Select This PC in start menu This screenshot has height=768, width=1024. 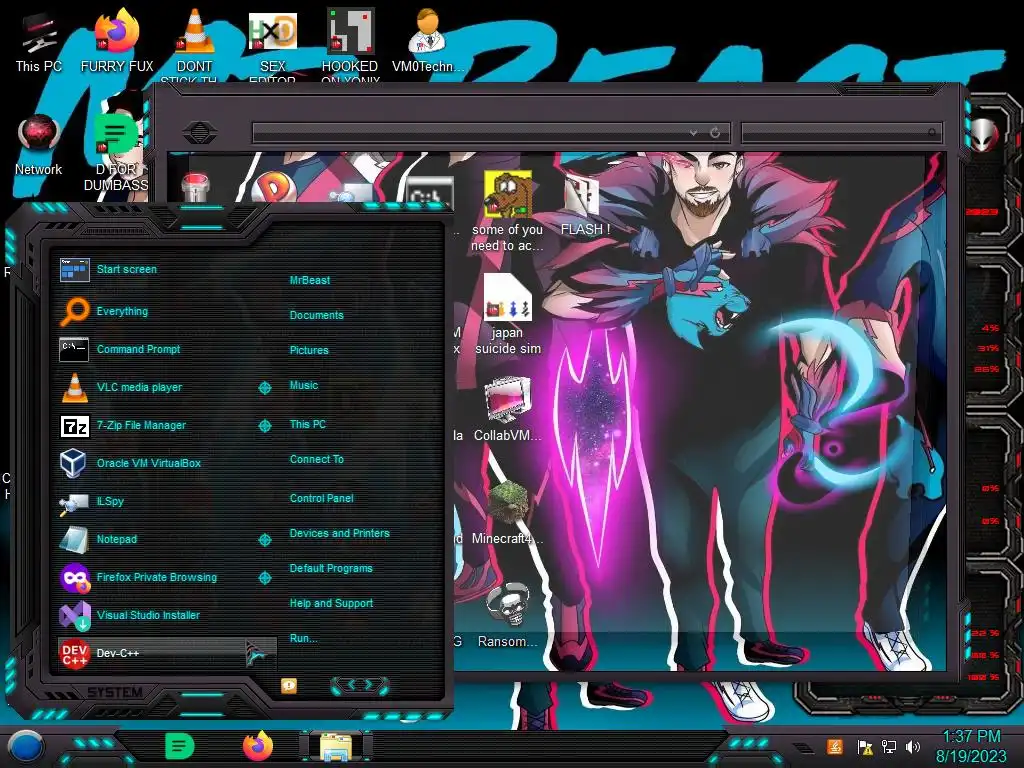(308, 424)
